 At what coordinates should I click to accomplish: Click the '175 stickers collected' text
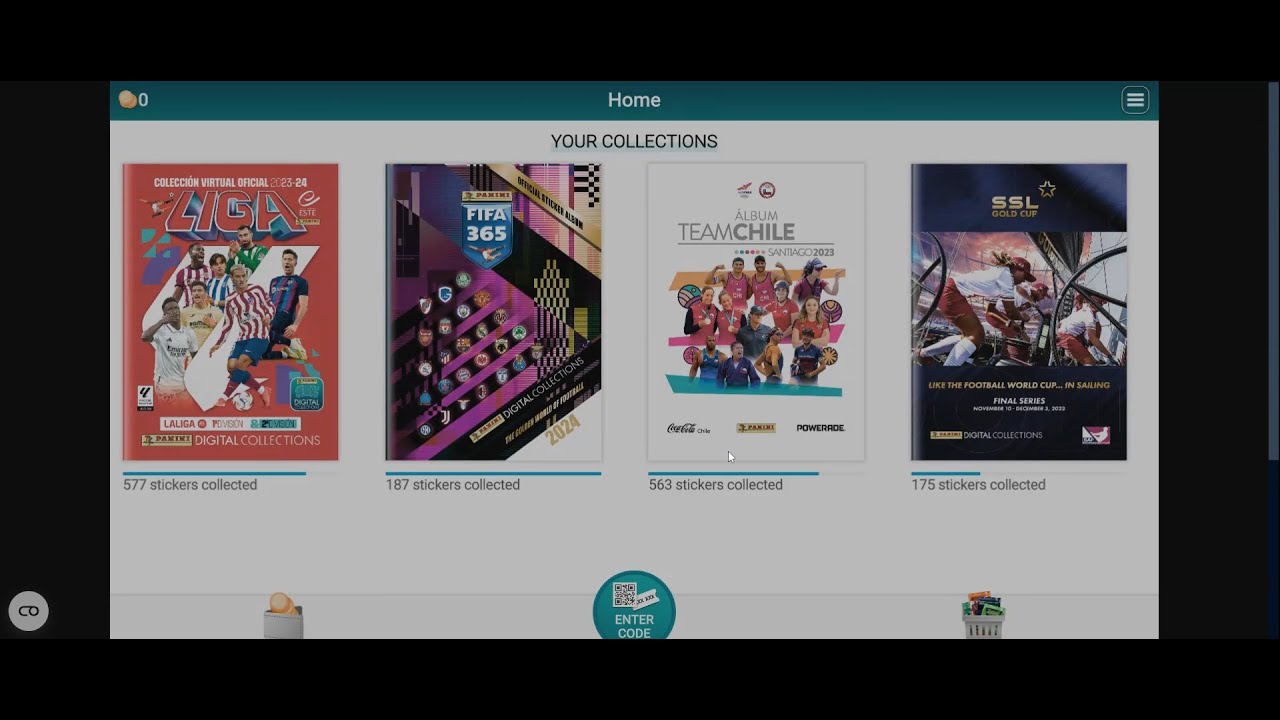978,485
